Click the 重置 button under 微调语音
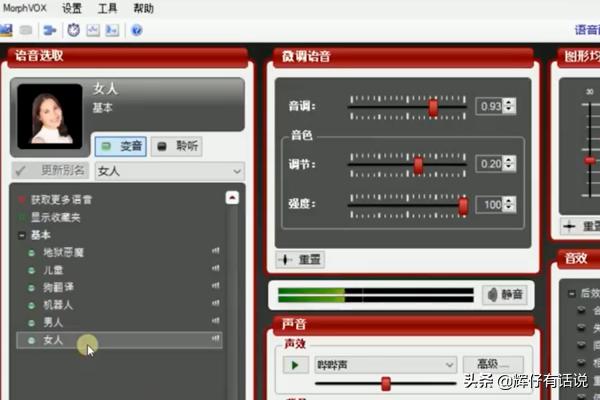600x400 pixels. coord(300,260)
